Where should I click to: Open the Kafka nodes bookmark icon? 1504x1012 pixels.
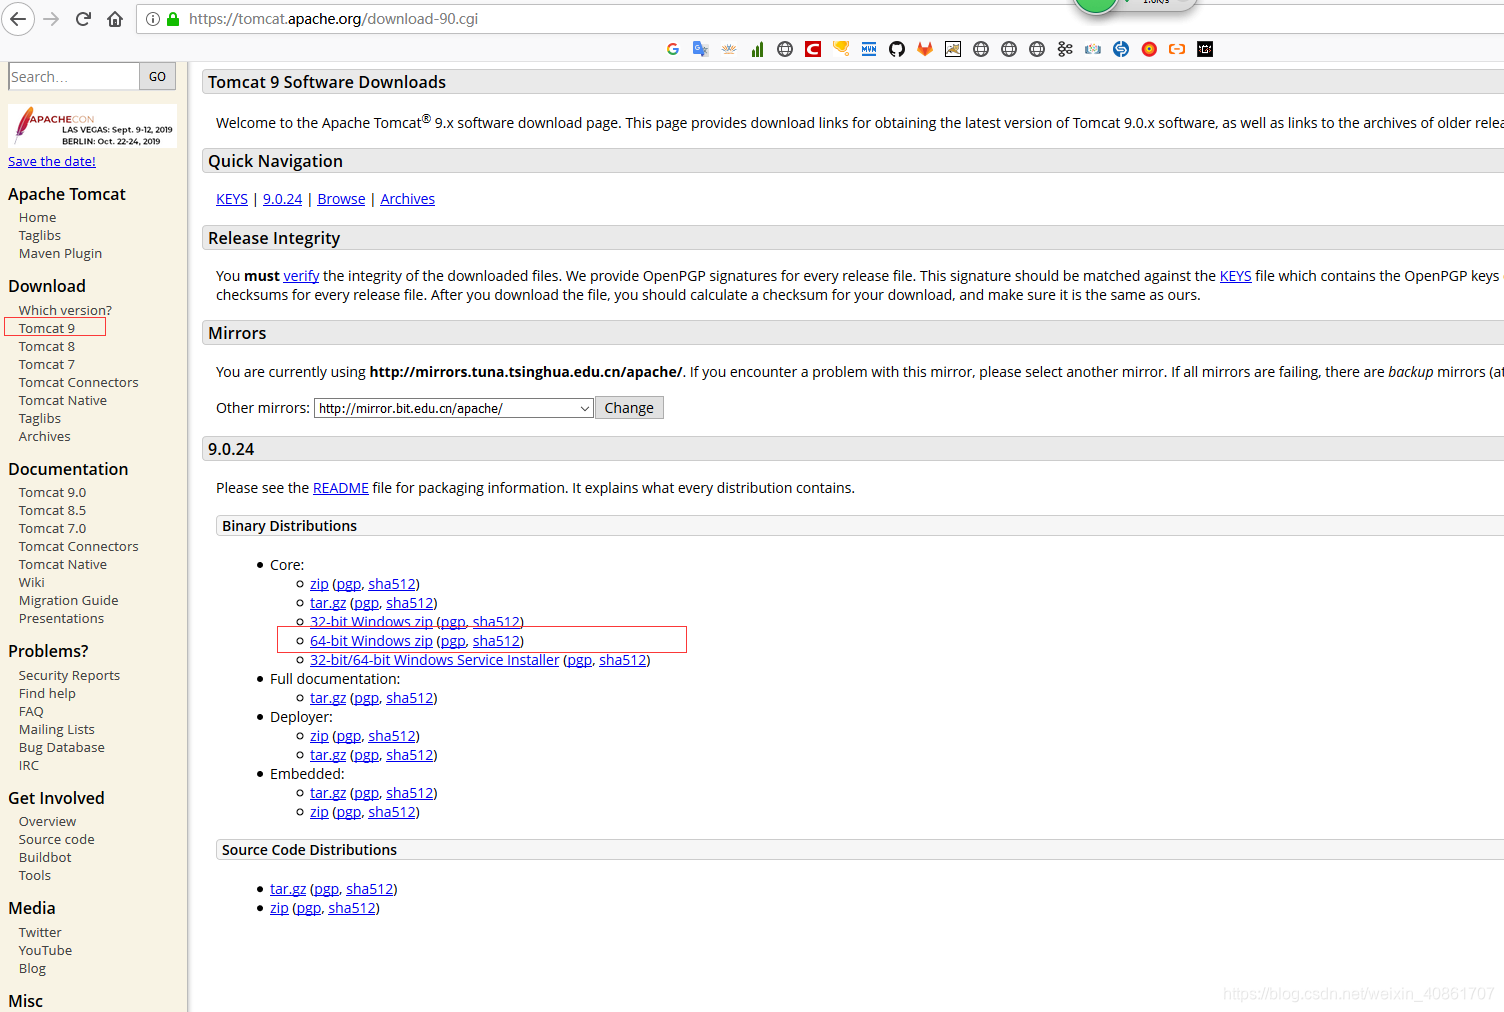tap(1065, 49)
